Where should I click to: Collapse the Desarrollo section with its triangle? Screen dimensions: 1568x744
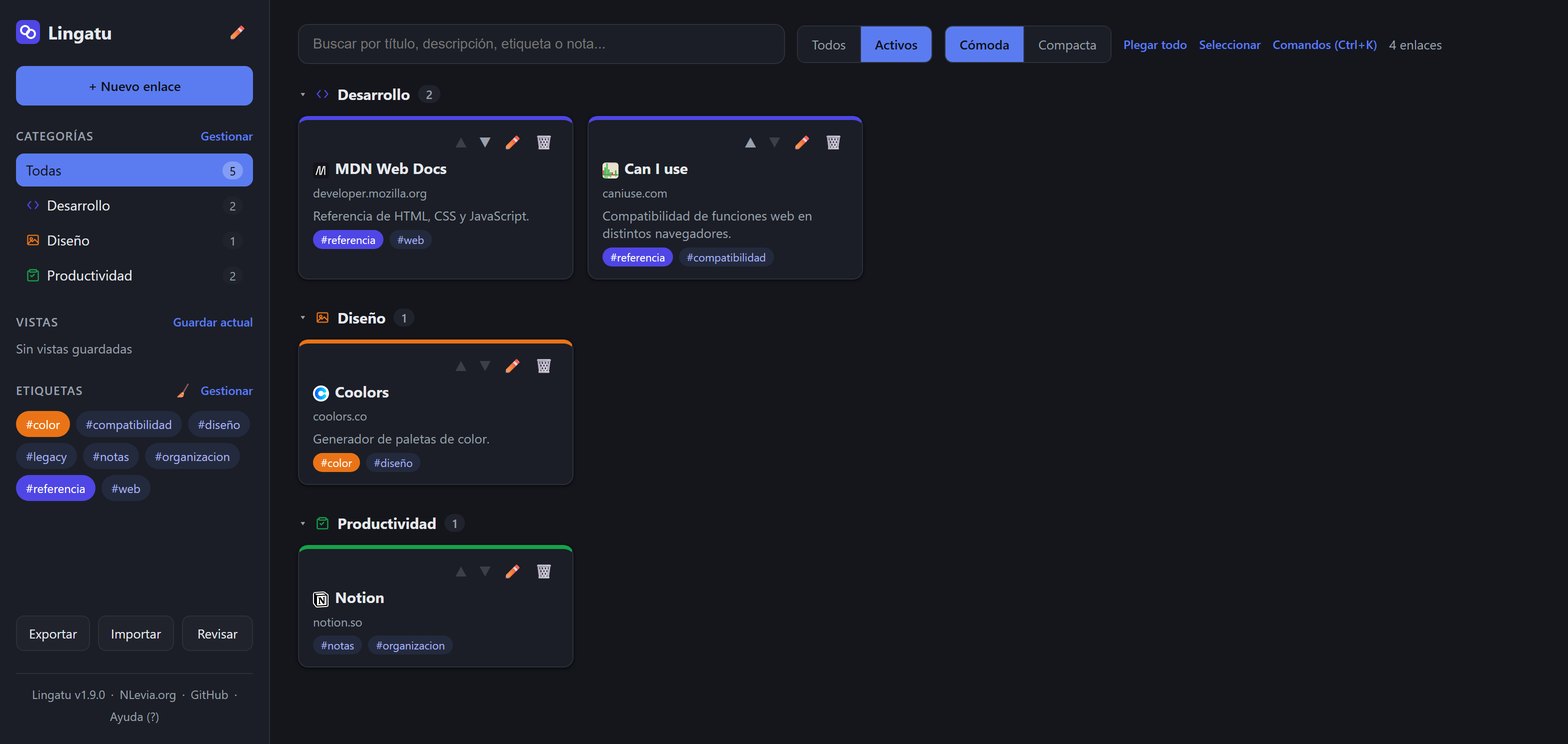click(x=303, y=95)
